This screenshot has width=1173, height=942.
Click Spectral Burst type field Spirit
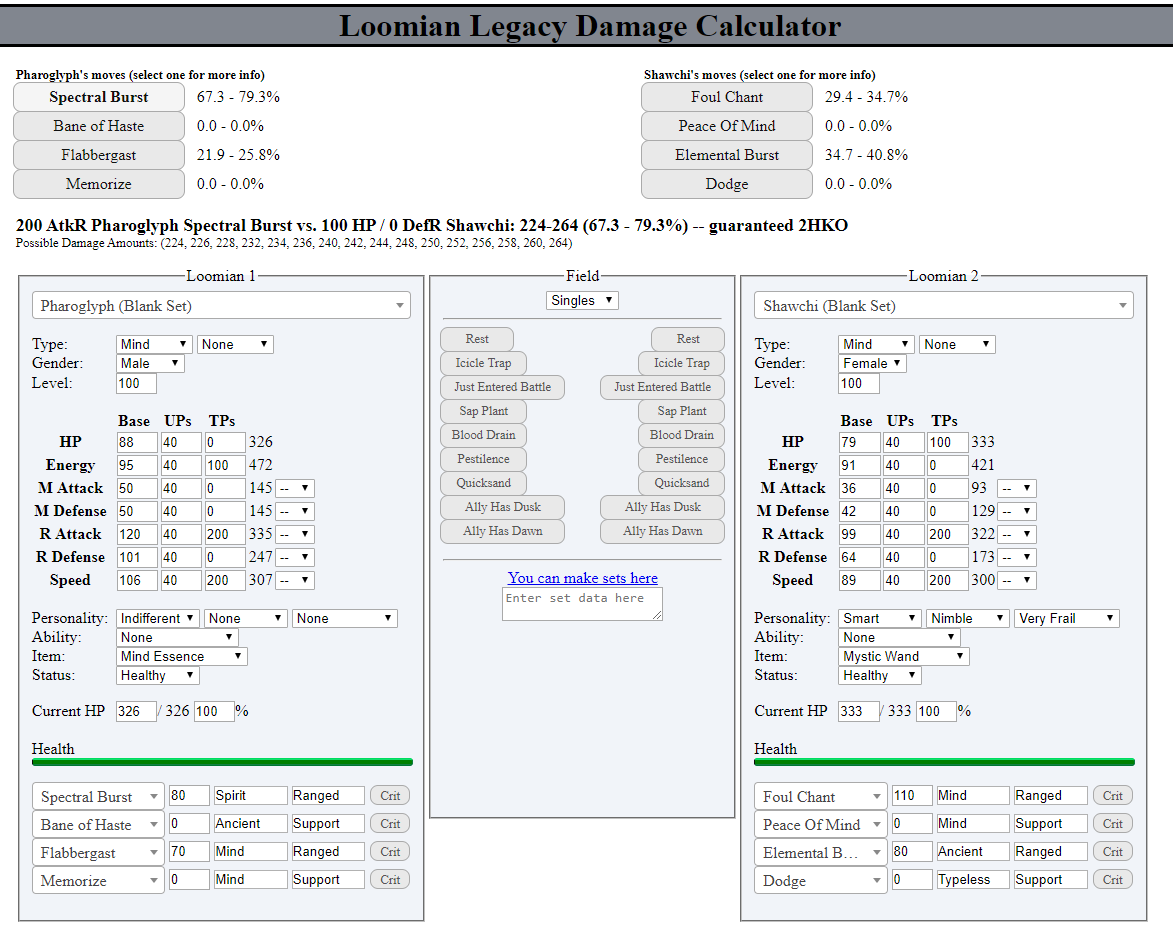click(x=251, y=795)
